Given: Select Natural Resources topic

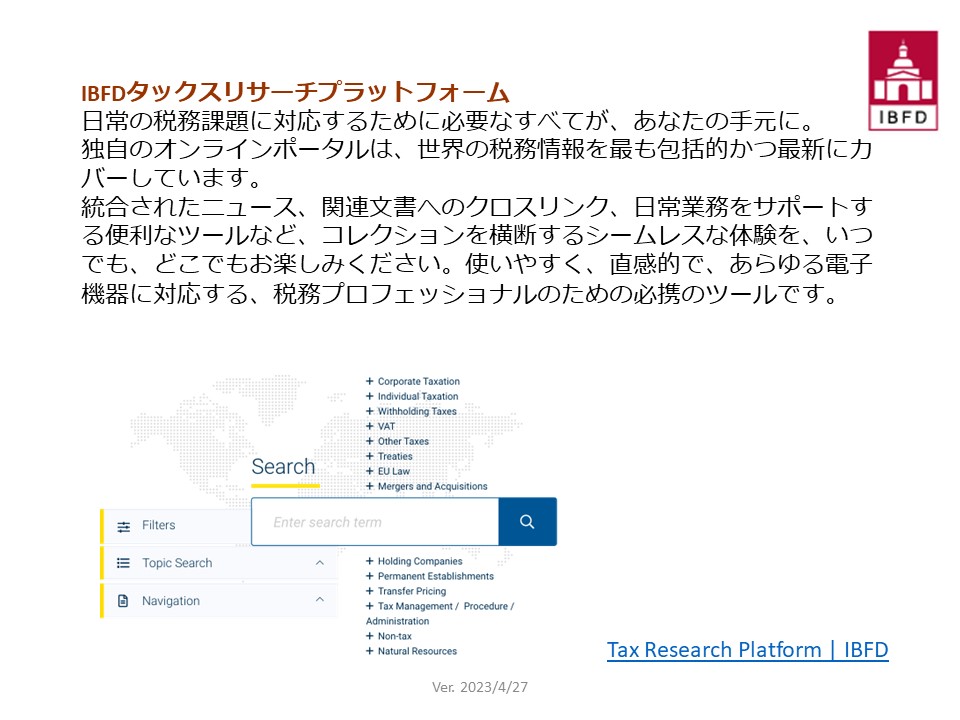Looking at the screenshot, I should [x=417, y=651].
